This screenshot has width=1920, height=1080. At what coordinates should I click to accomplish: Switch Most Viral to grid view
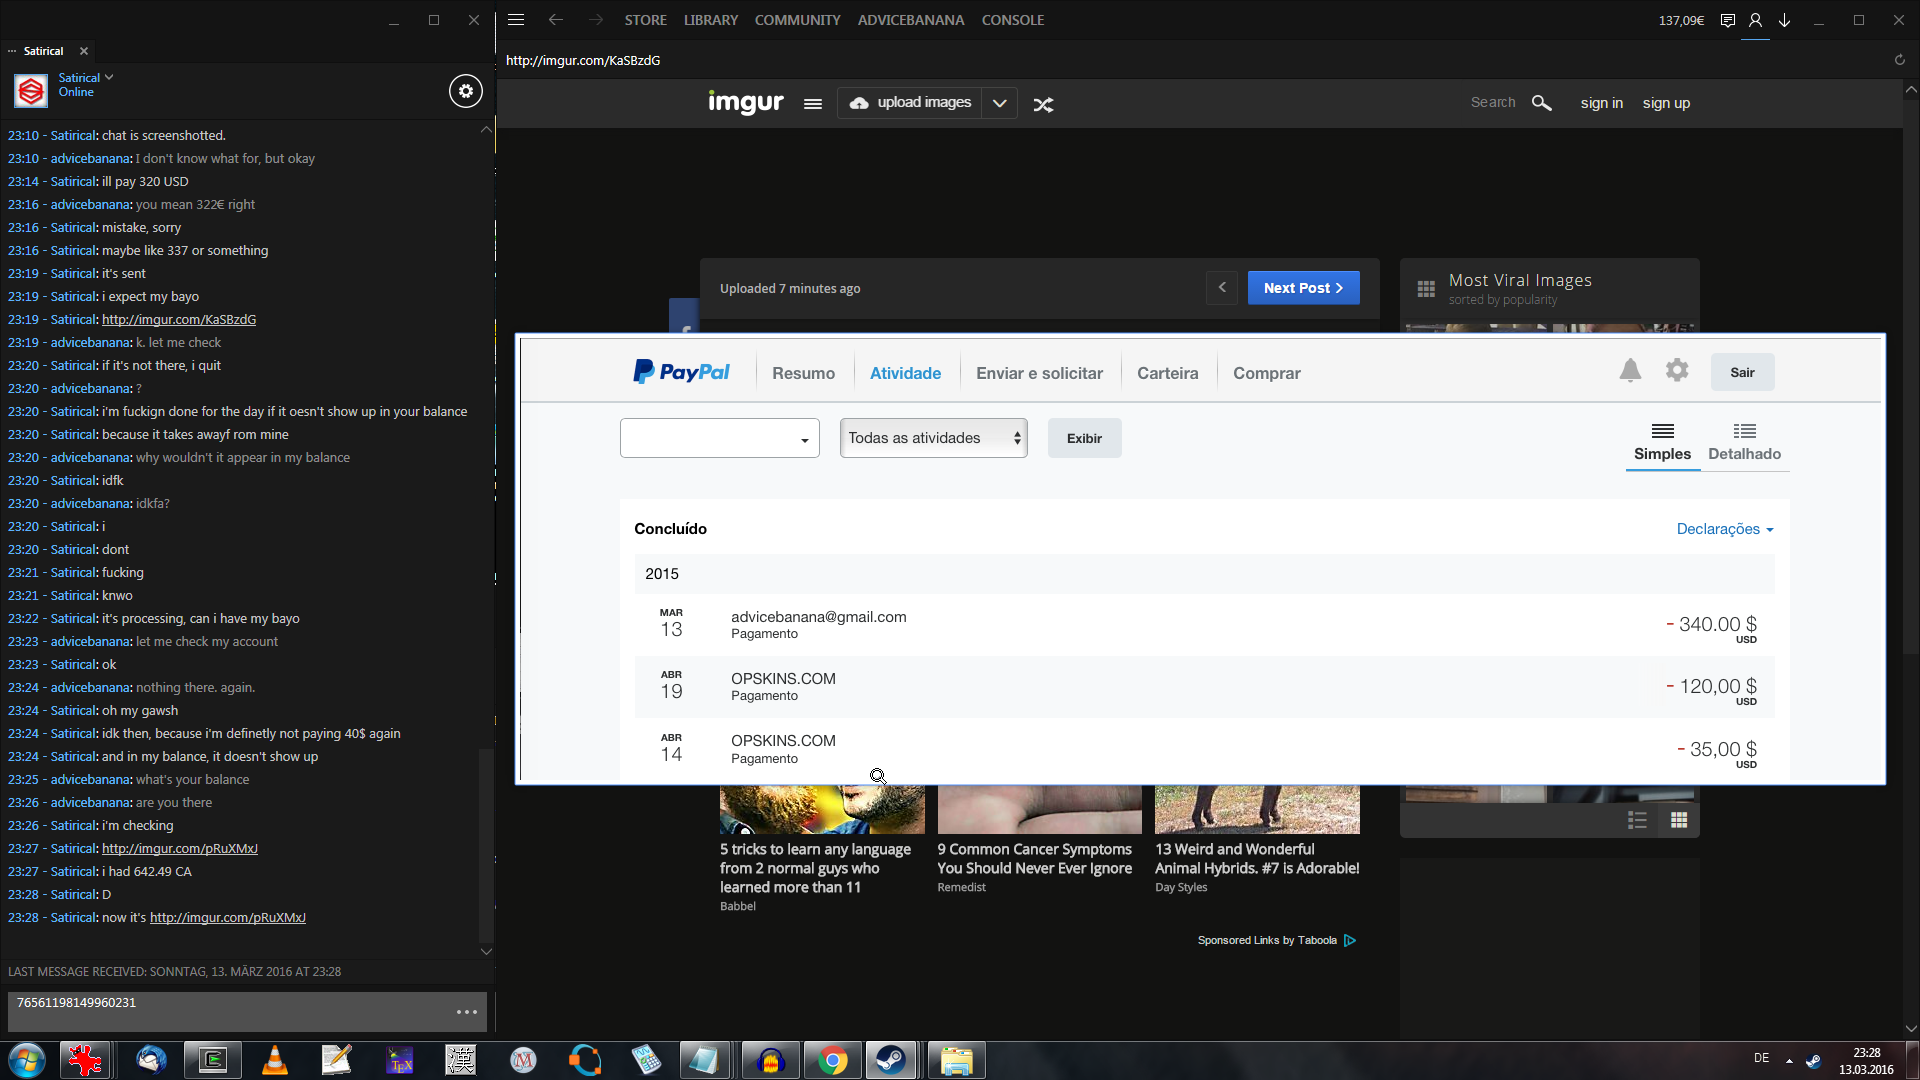[1678, 820]
